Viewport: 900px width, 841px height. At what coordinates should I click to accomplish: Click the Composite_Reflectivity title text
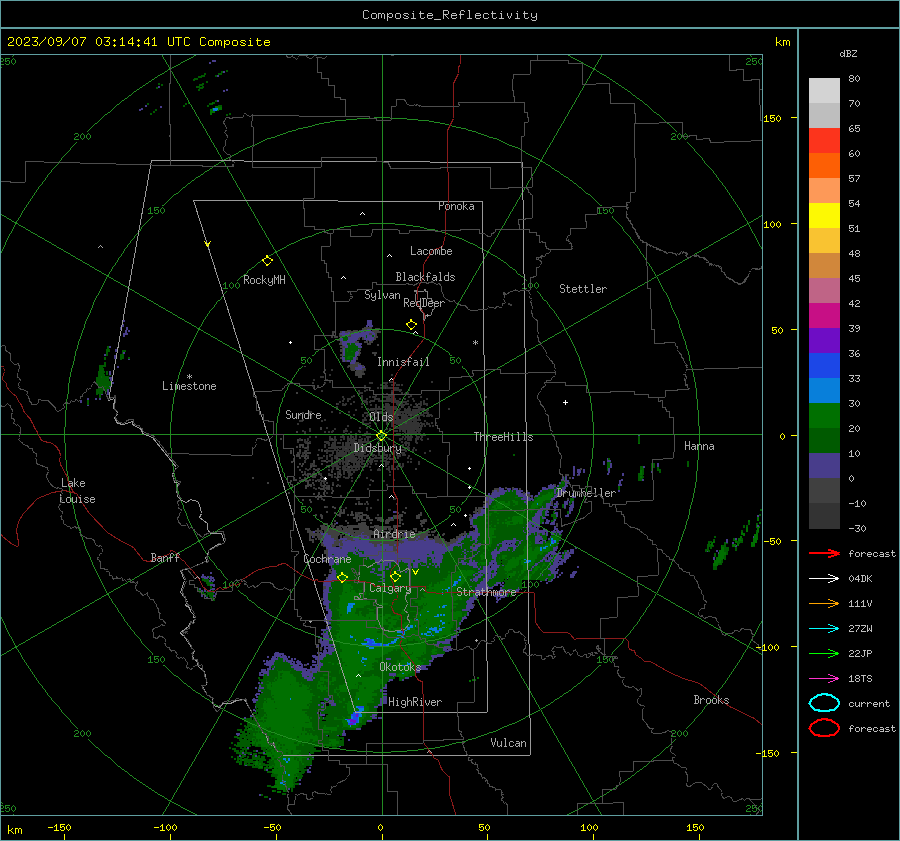coord(450,15)
